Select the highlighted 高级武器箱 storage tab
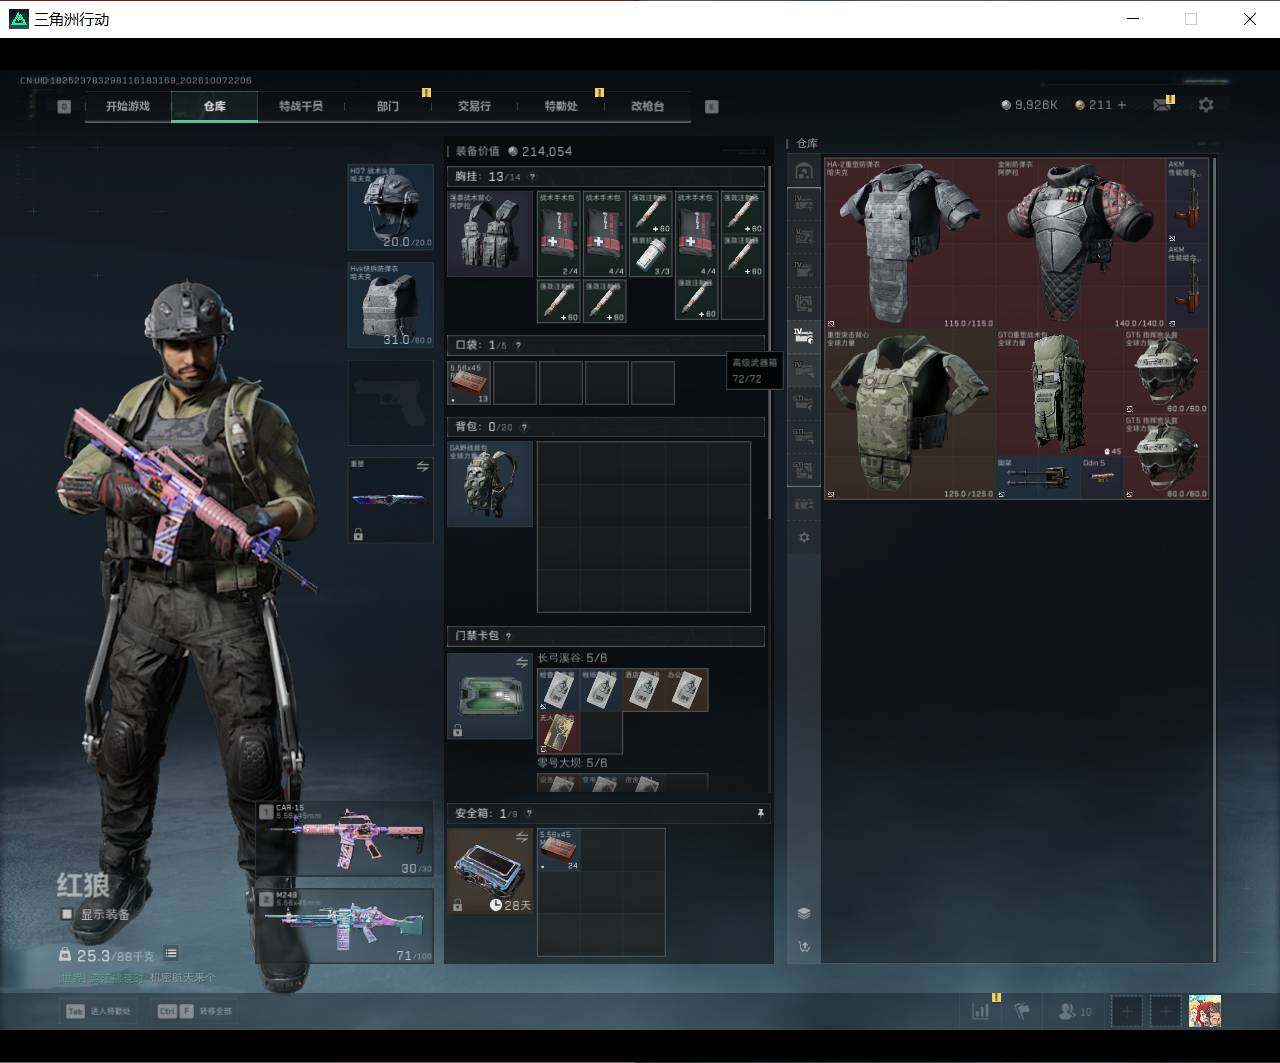Screen dimensions: 1280x1063 tap(804, 336)
